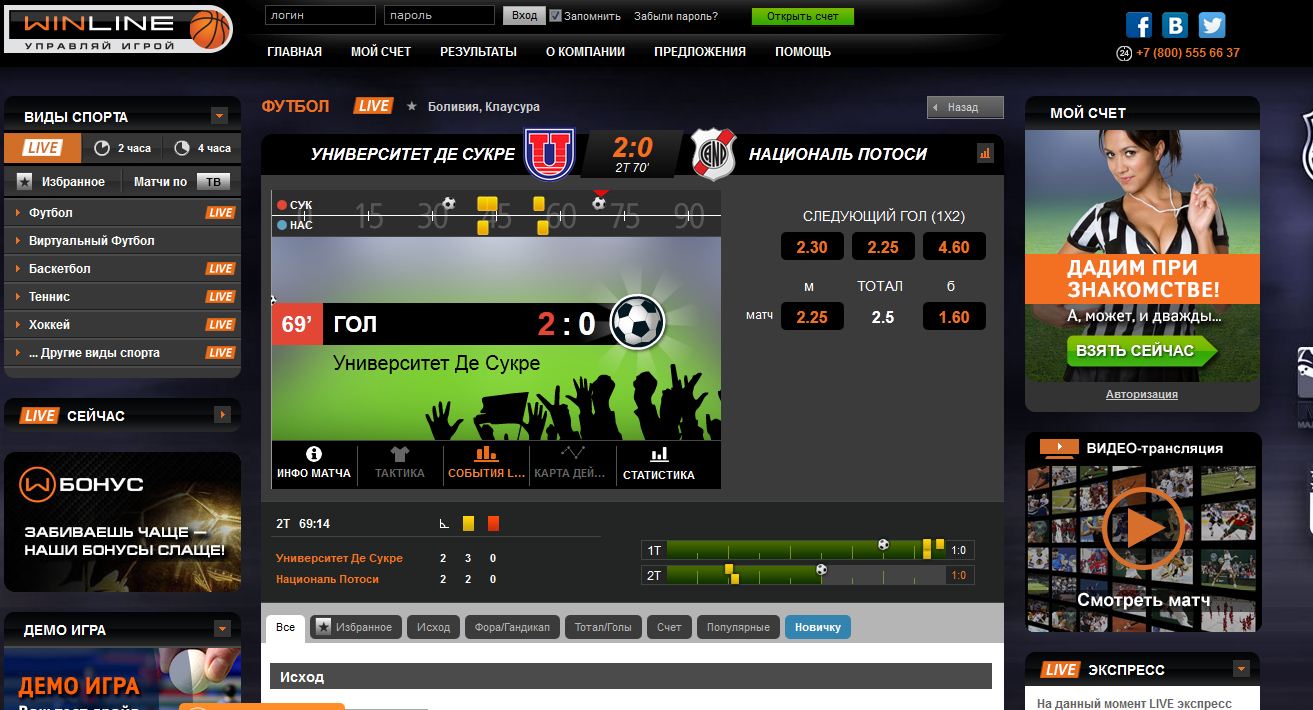Toggle the Избранное star filter in sidebar
This screenshot has height=710, width=1313.
(61, 181)
